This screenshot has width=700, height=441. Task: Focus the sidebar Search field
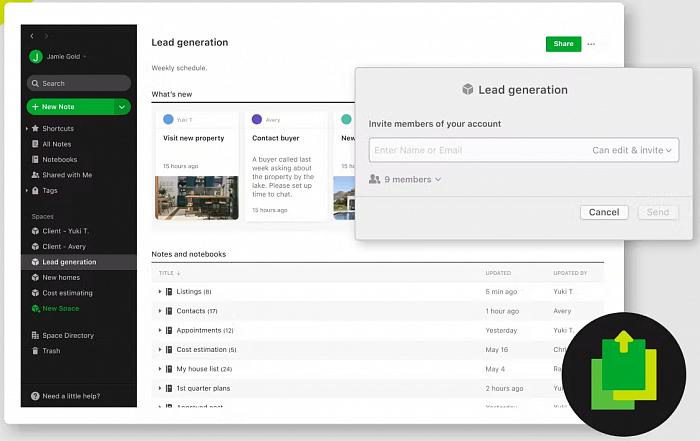pos(79,83)
